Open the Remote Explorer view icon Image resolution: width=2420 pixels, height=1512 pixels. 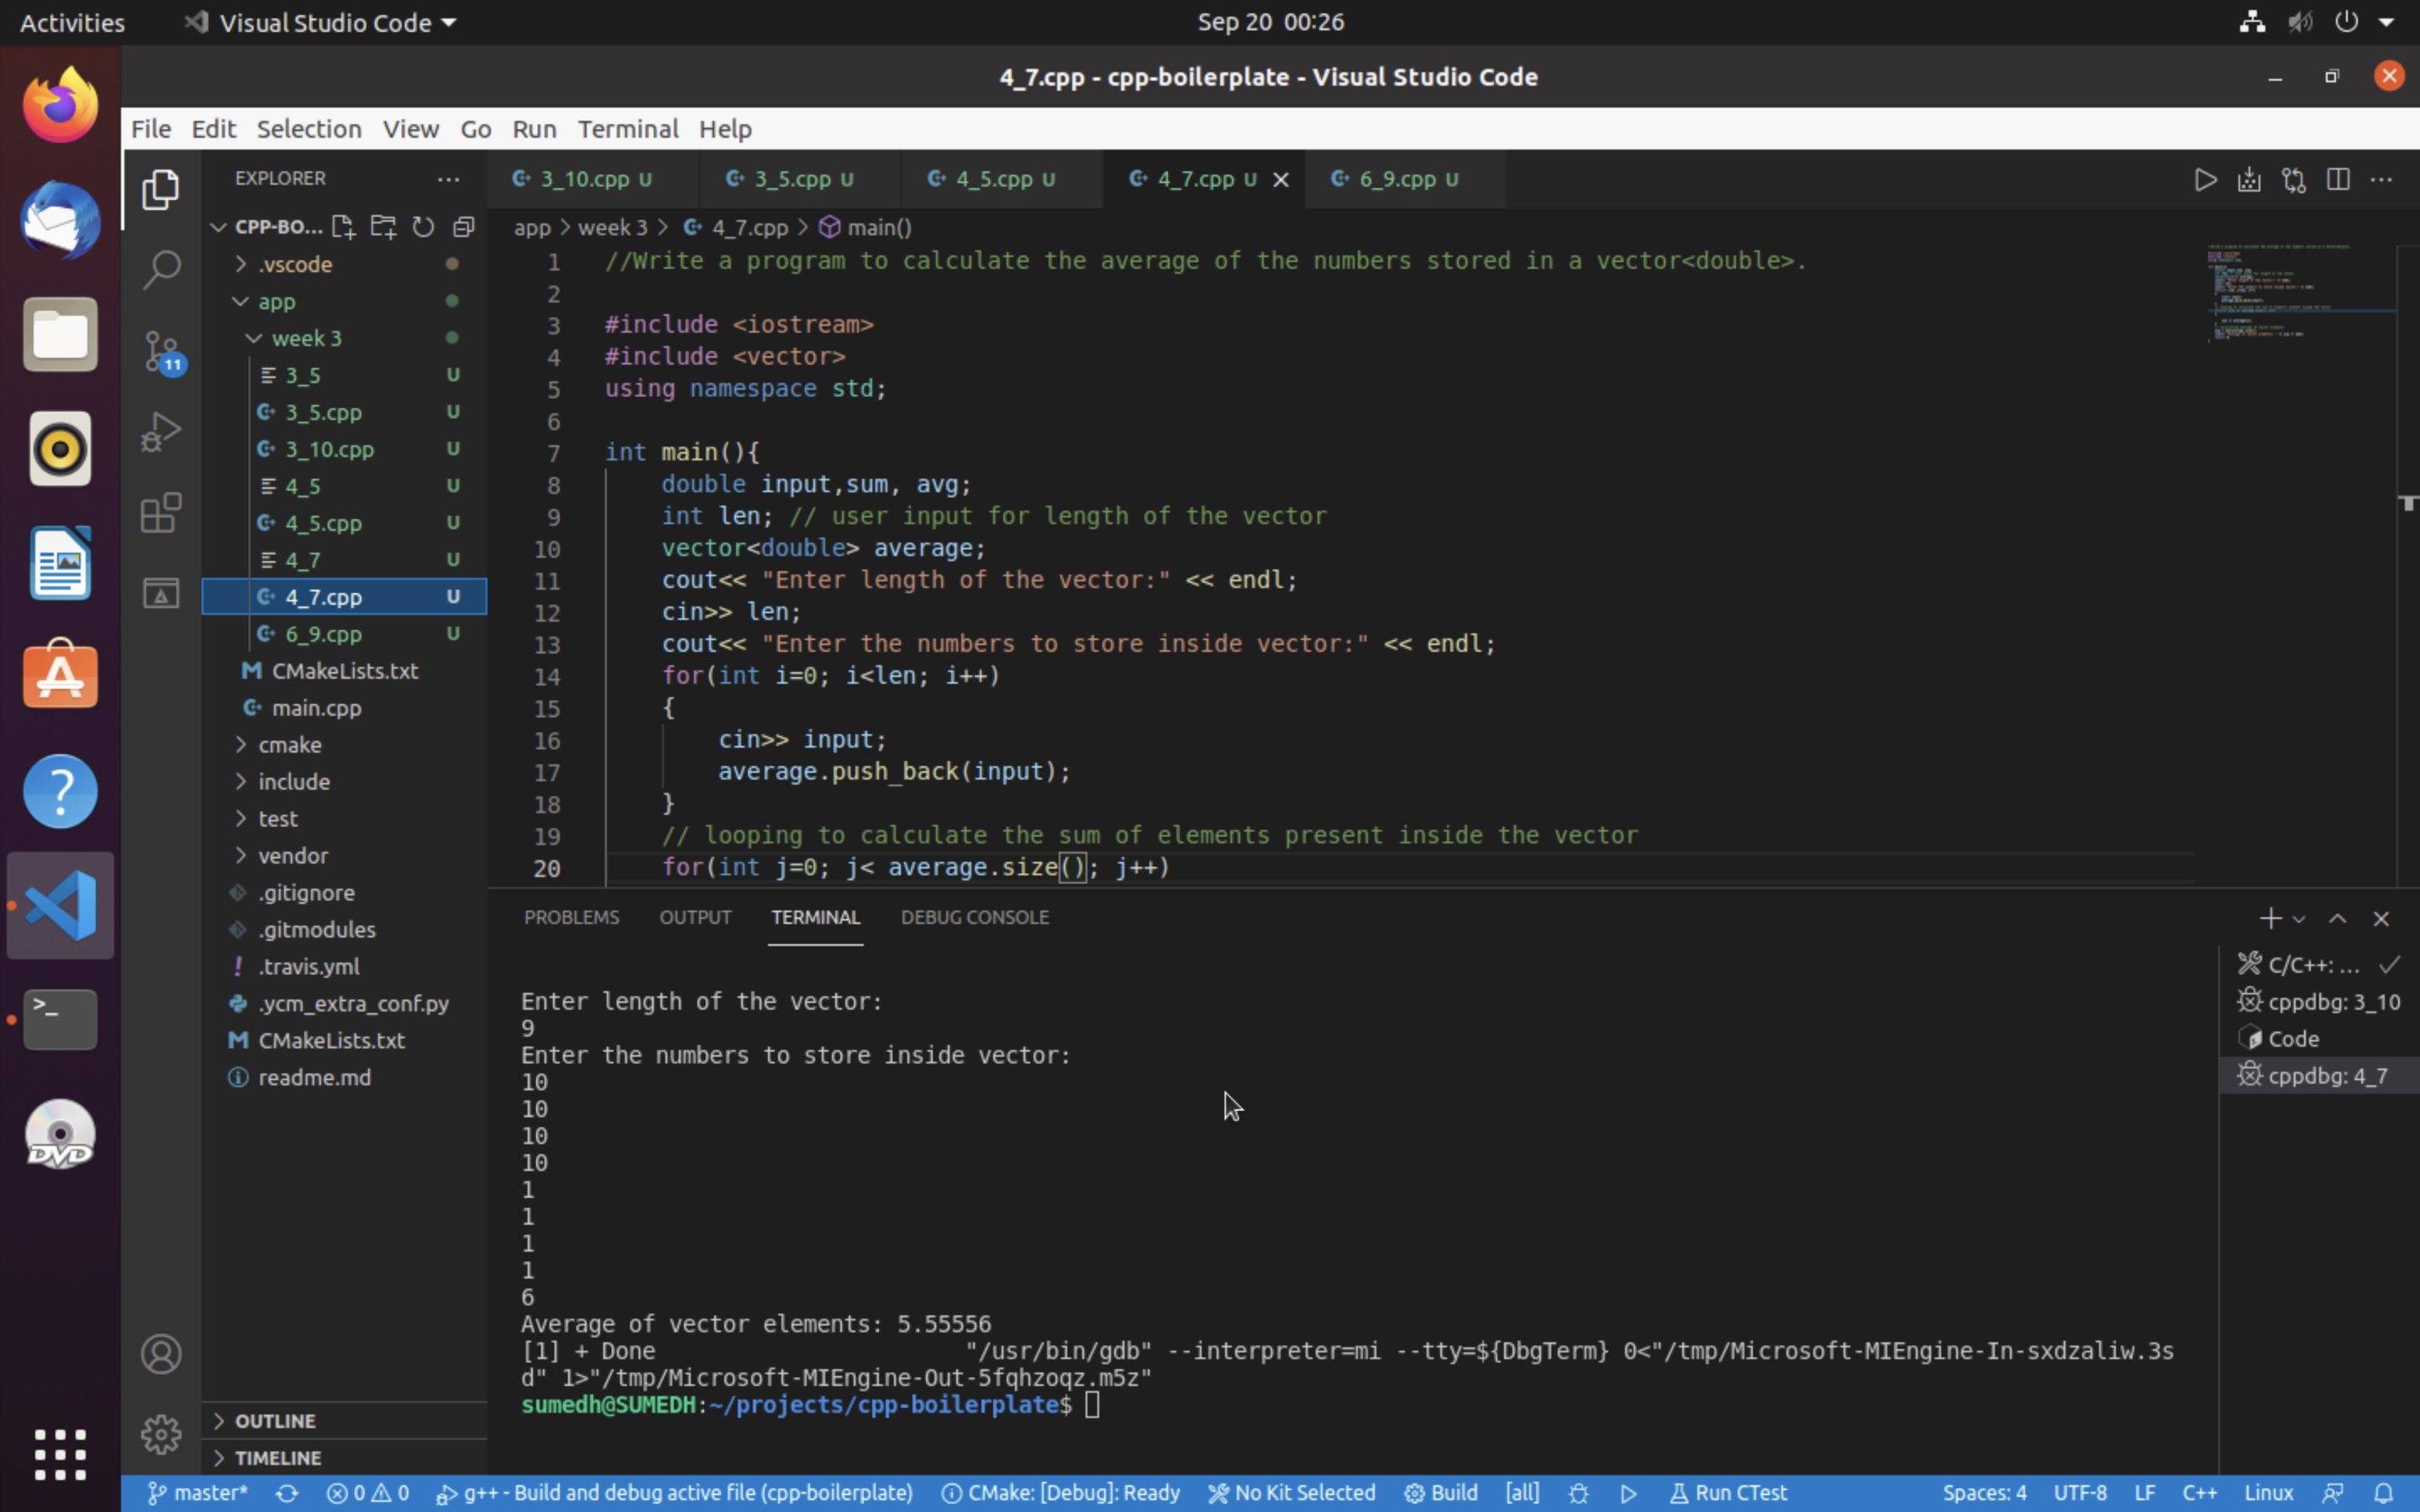click(161, 594)
